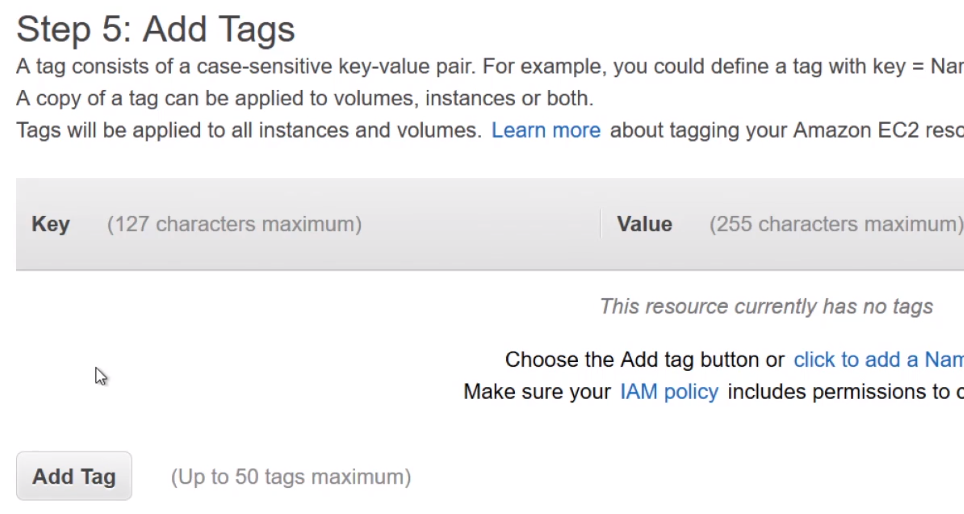Viewport: 964px width, 514px height.
Task: Click the 'This resource currently has no tags' message
Action: click(x=766, y=306)
